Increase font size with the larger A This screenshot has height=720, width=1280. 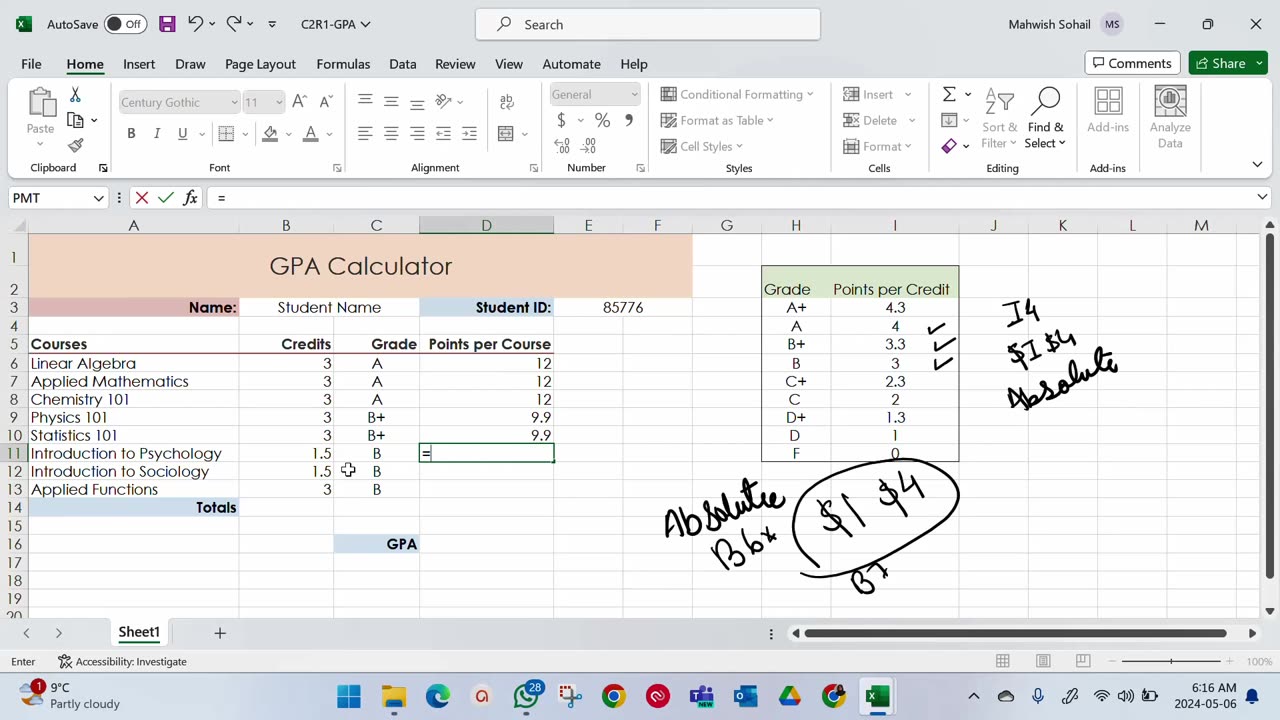[x=299, y=102]
